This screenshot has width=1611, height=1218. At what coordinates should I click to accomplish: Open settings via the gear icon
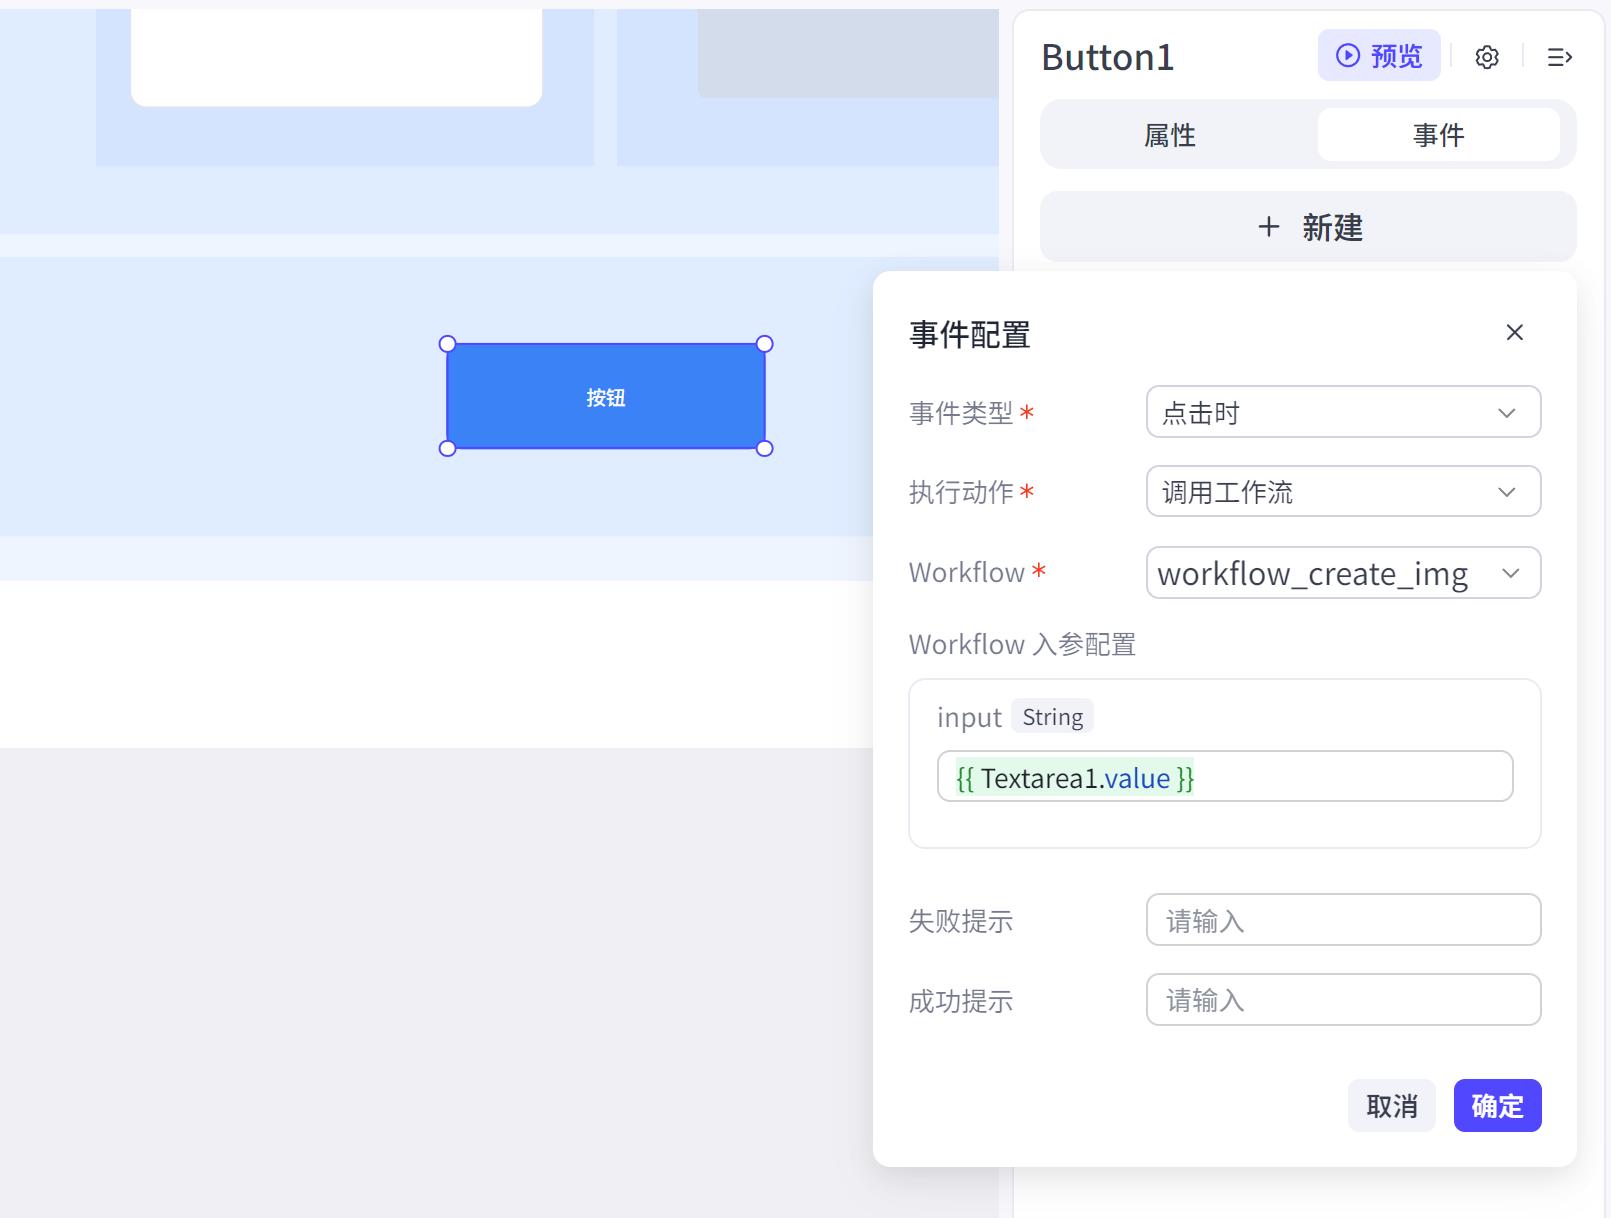(x=1486, y=57)
